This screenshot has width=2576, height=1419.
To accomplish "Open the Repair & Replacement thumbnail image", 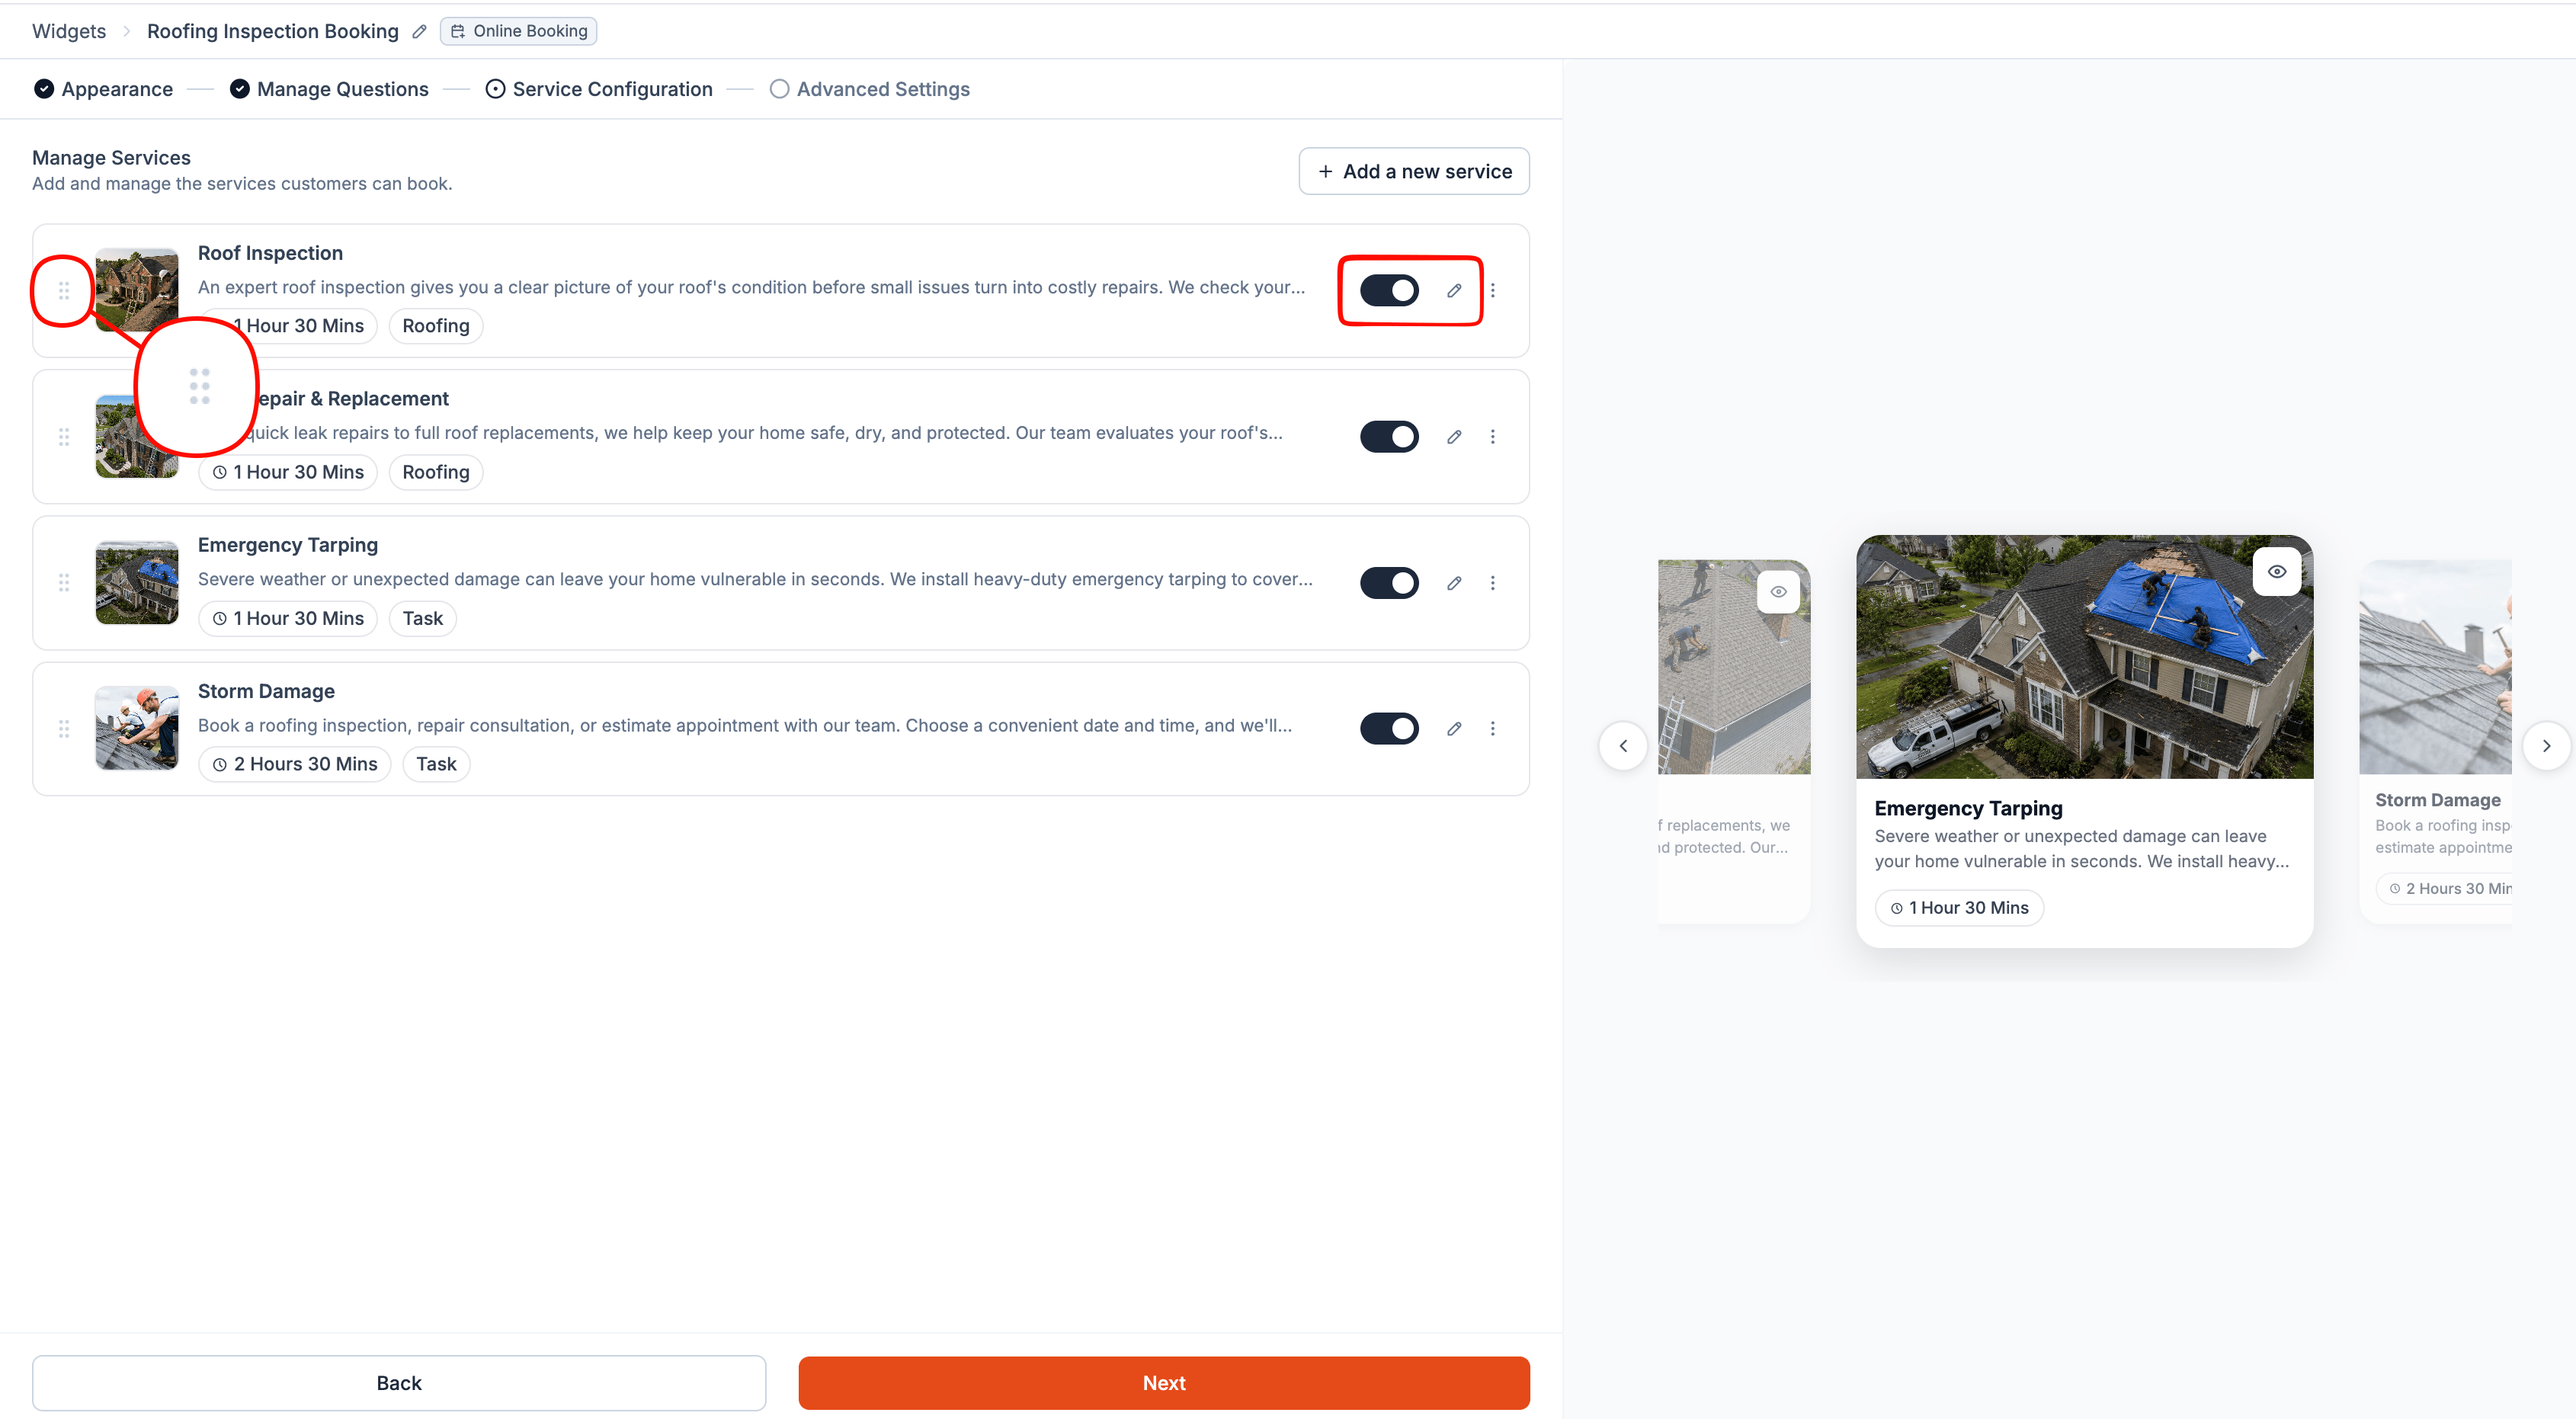I will click(x=137, y=437).
